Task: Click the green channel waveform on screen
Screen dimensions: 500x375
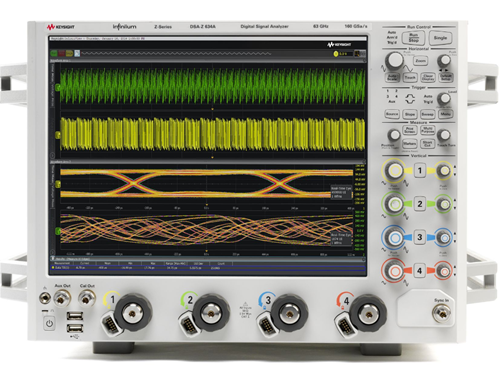Action: point(212,86)
